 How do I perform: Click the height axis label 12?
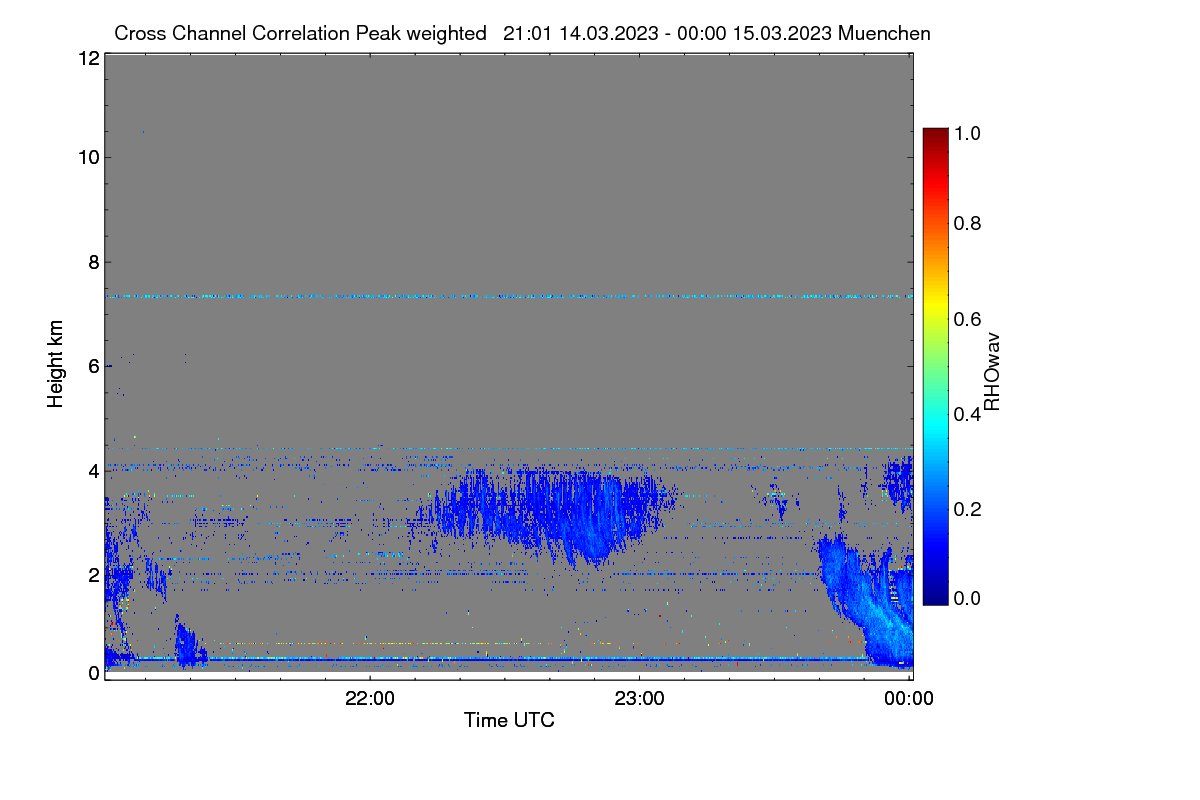[x=87, y=58]
